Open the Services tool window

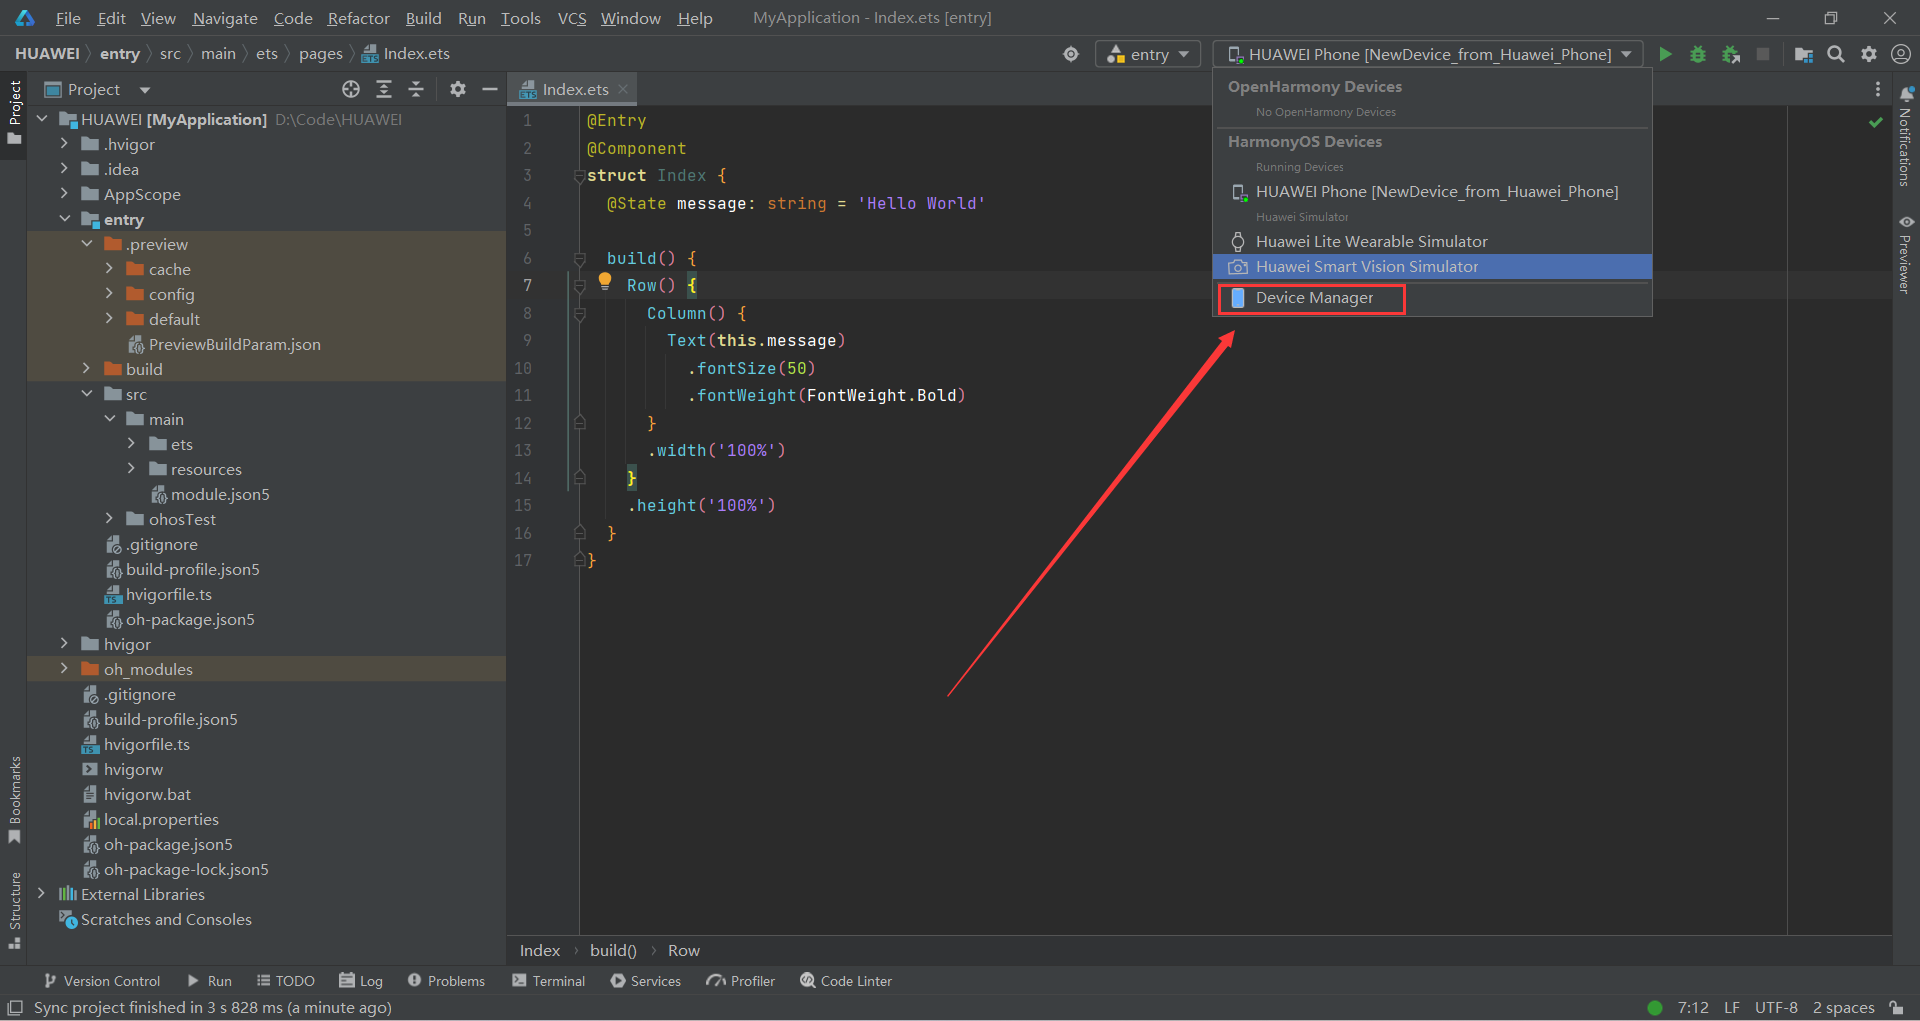click(x=645, y=981)
